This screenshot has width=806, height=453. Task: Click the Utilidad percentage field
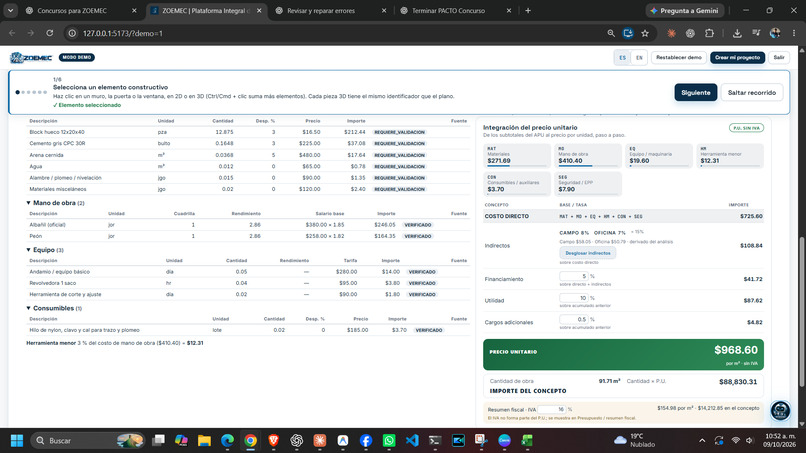574,298
